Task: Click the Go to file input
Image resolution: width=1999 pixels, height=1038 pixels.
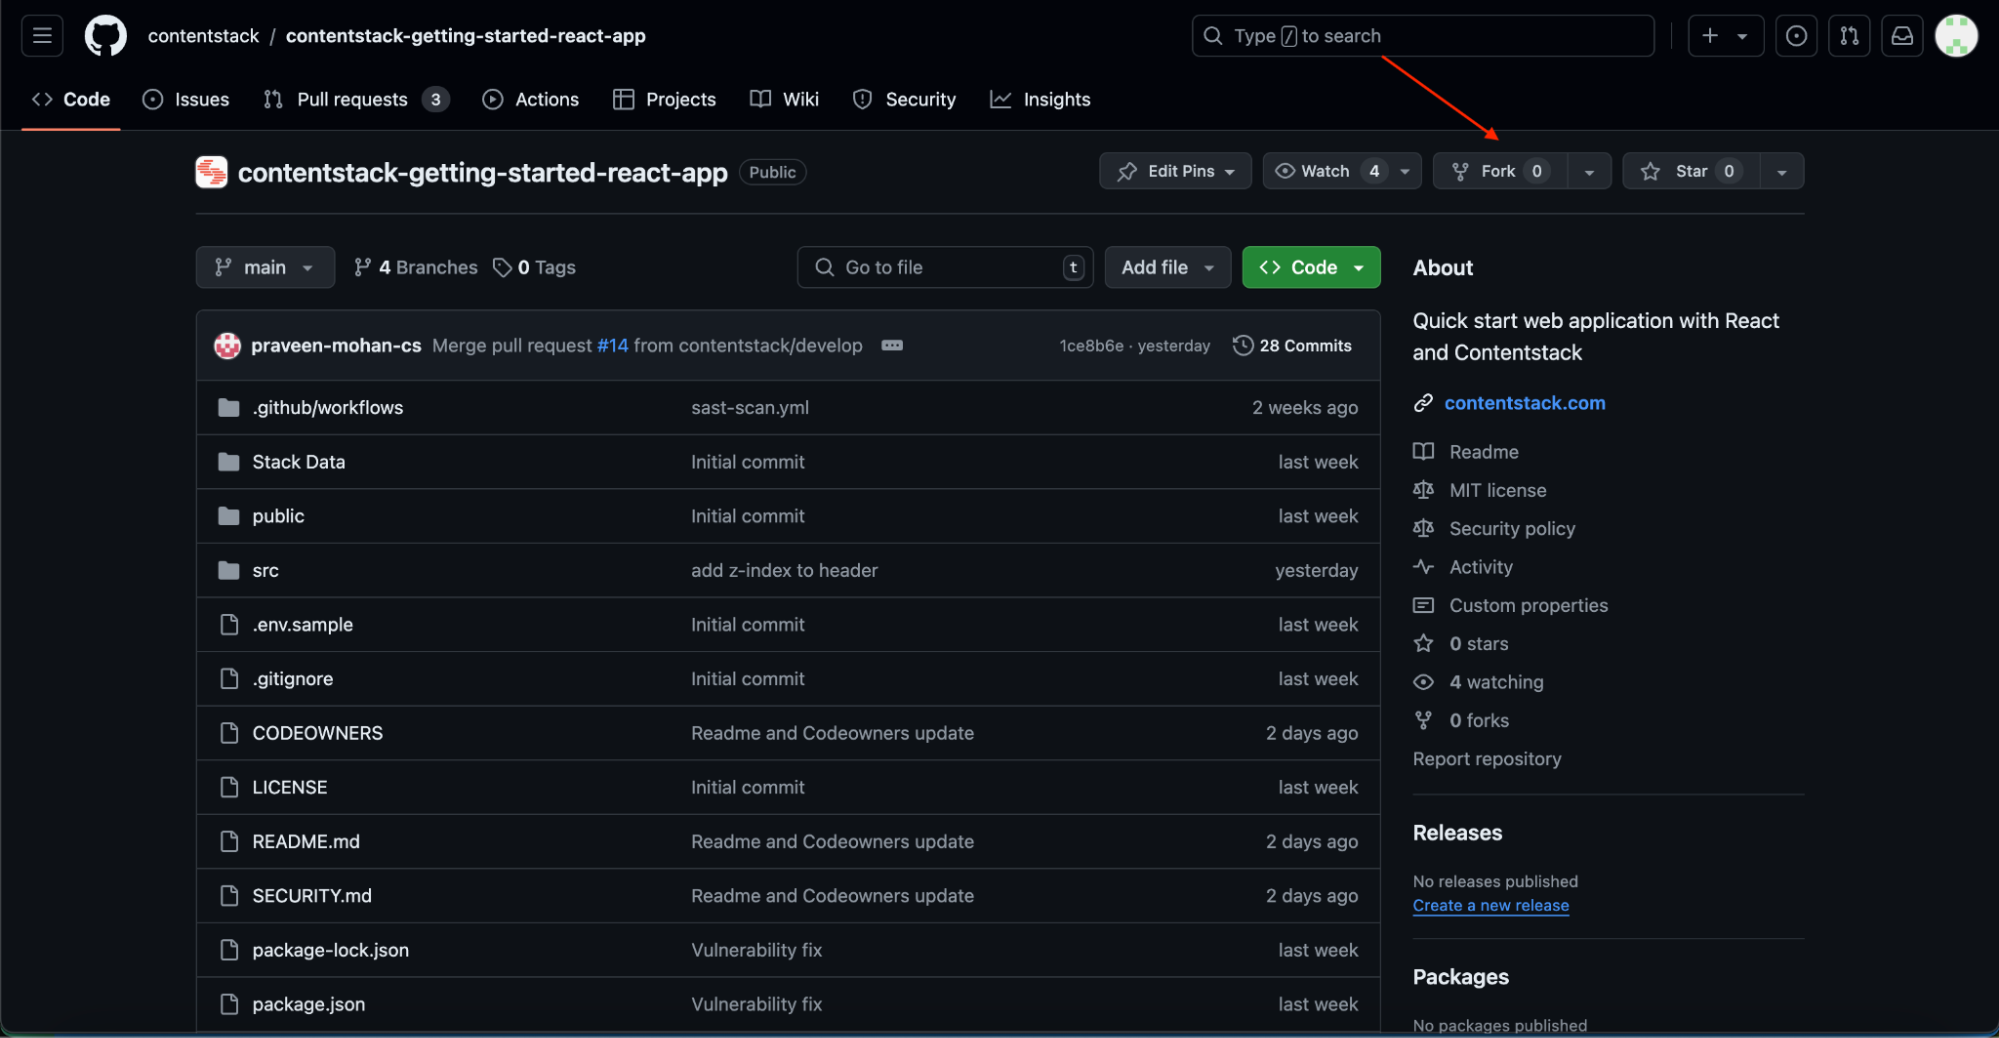Action: [945, 267]
